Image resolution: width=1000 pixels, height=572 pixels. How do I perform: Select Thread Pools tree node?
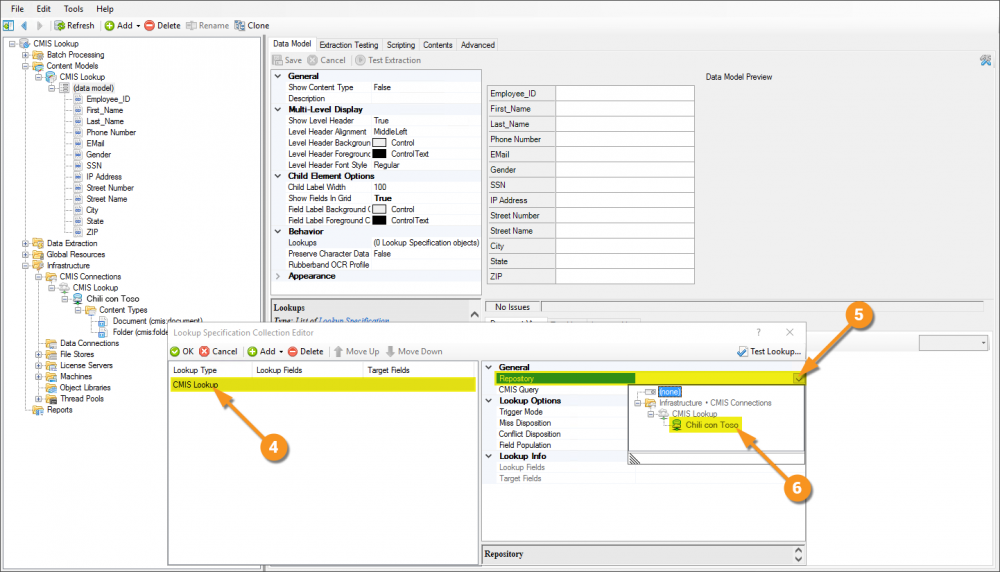[82, 399]
